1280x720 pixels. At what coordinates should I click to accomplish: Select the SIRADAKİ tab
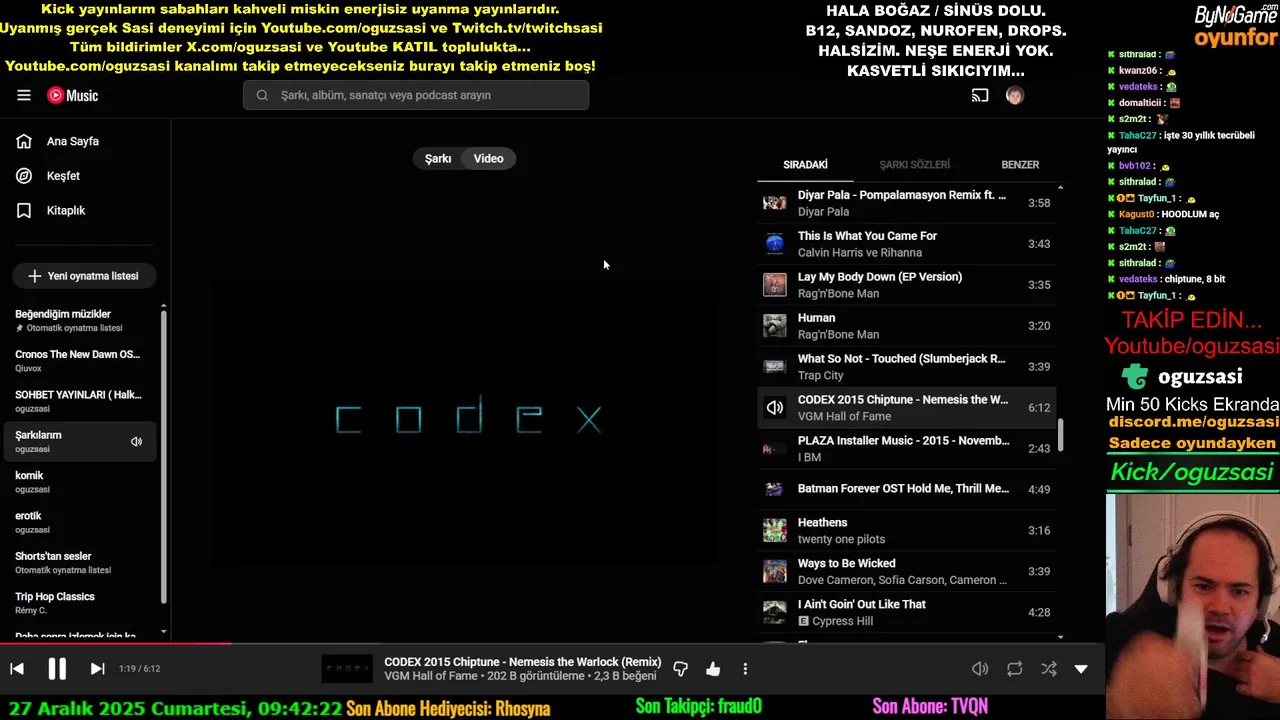[805, 165]
